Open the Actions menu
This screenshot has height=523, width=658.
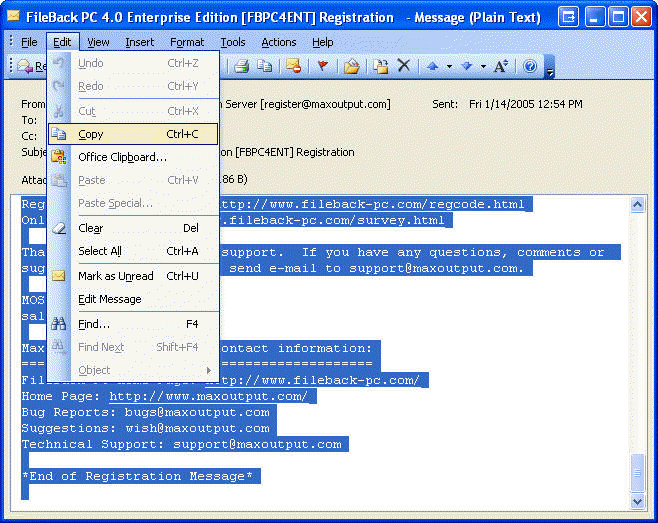[279, 42]
